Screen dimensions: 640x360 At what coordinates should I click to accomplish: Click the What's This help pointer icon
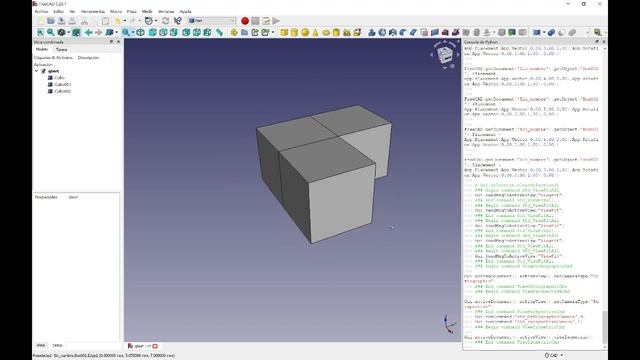pyautogui.click(x=178, y=21)
